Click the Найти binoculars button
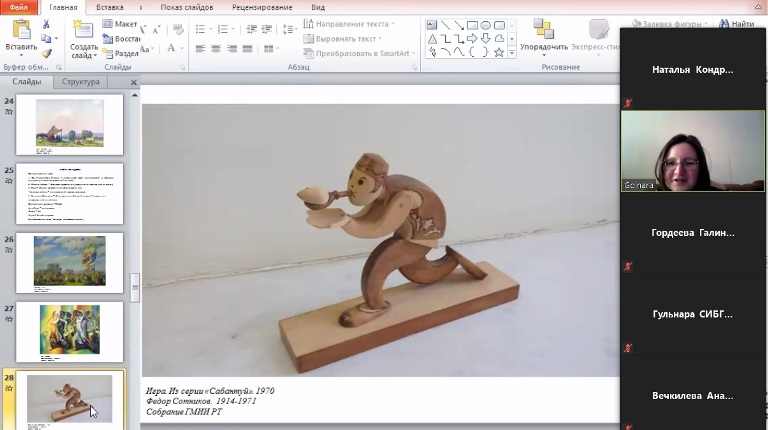Screen dimensions: 768x430 tap(737, 24)
